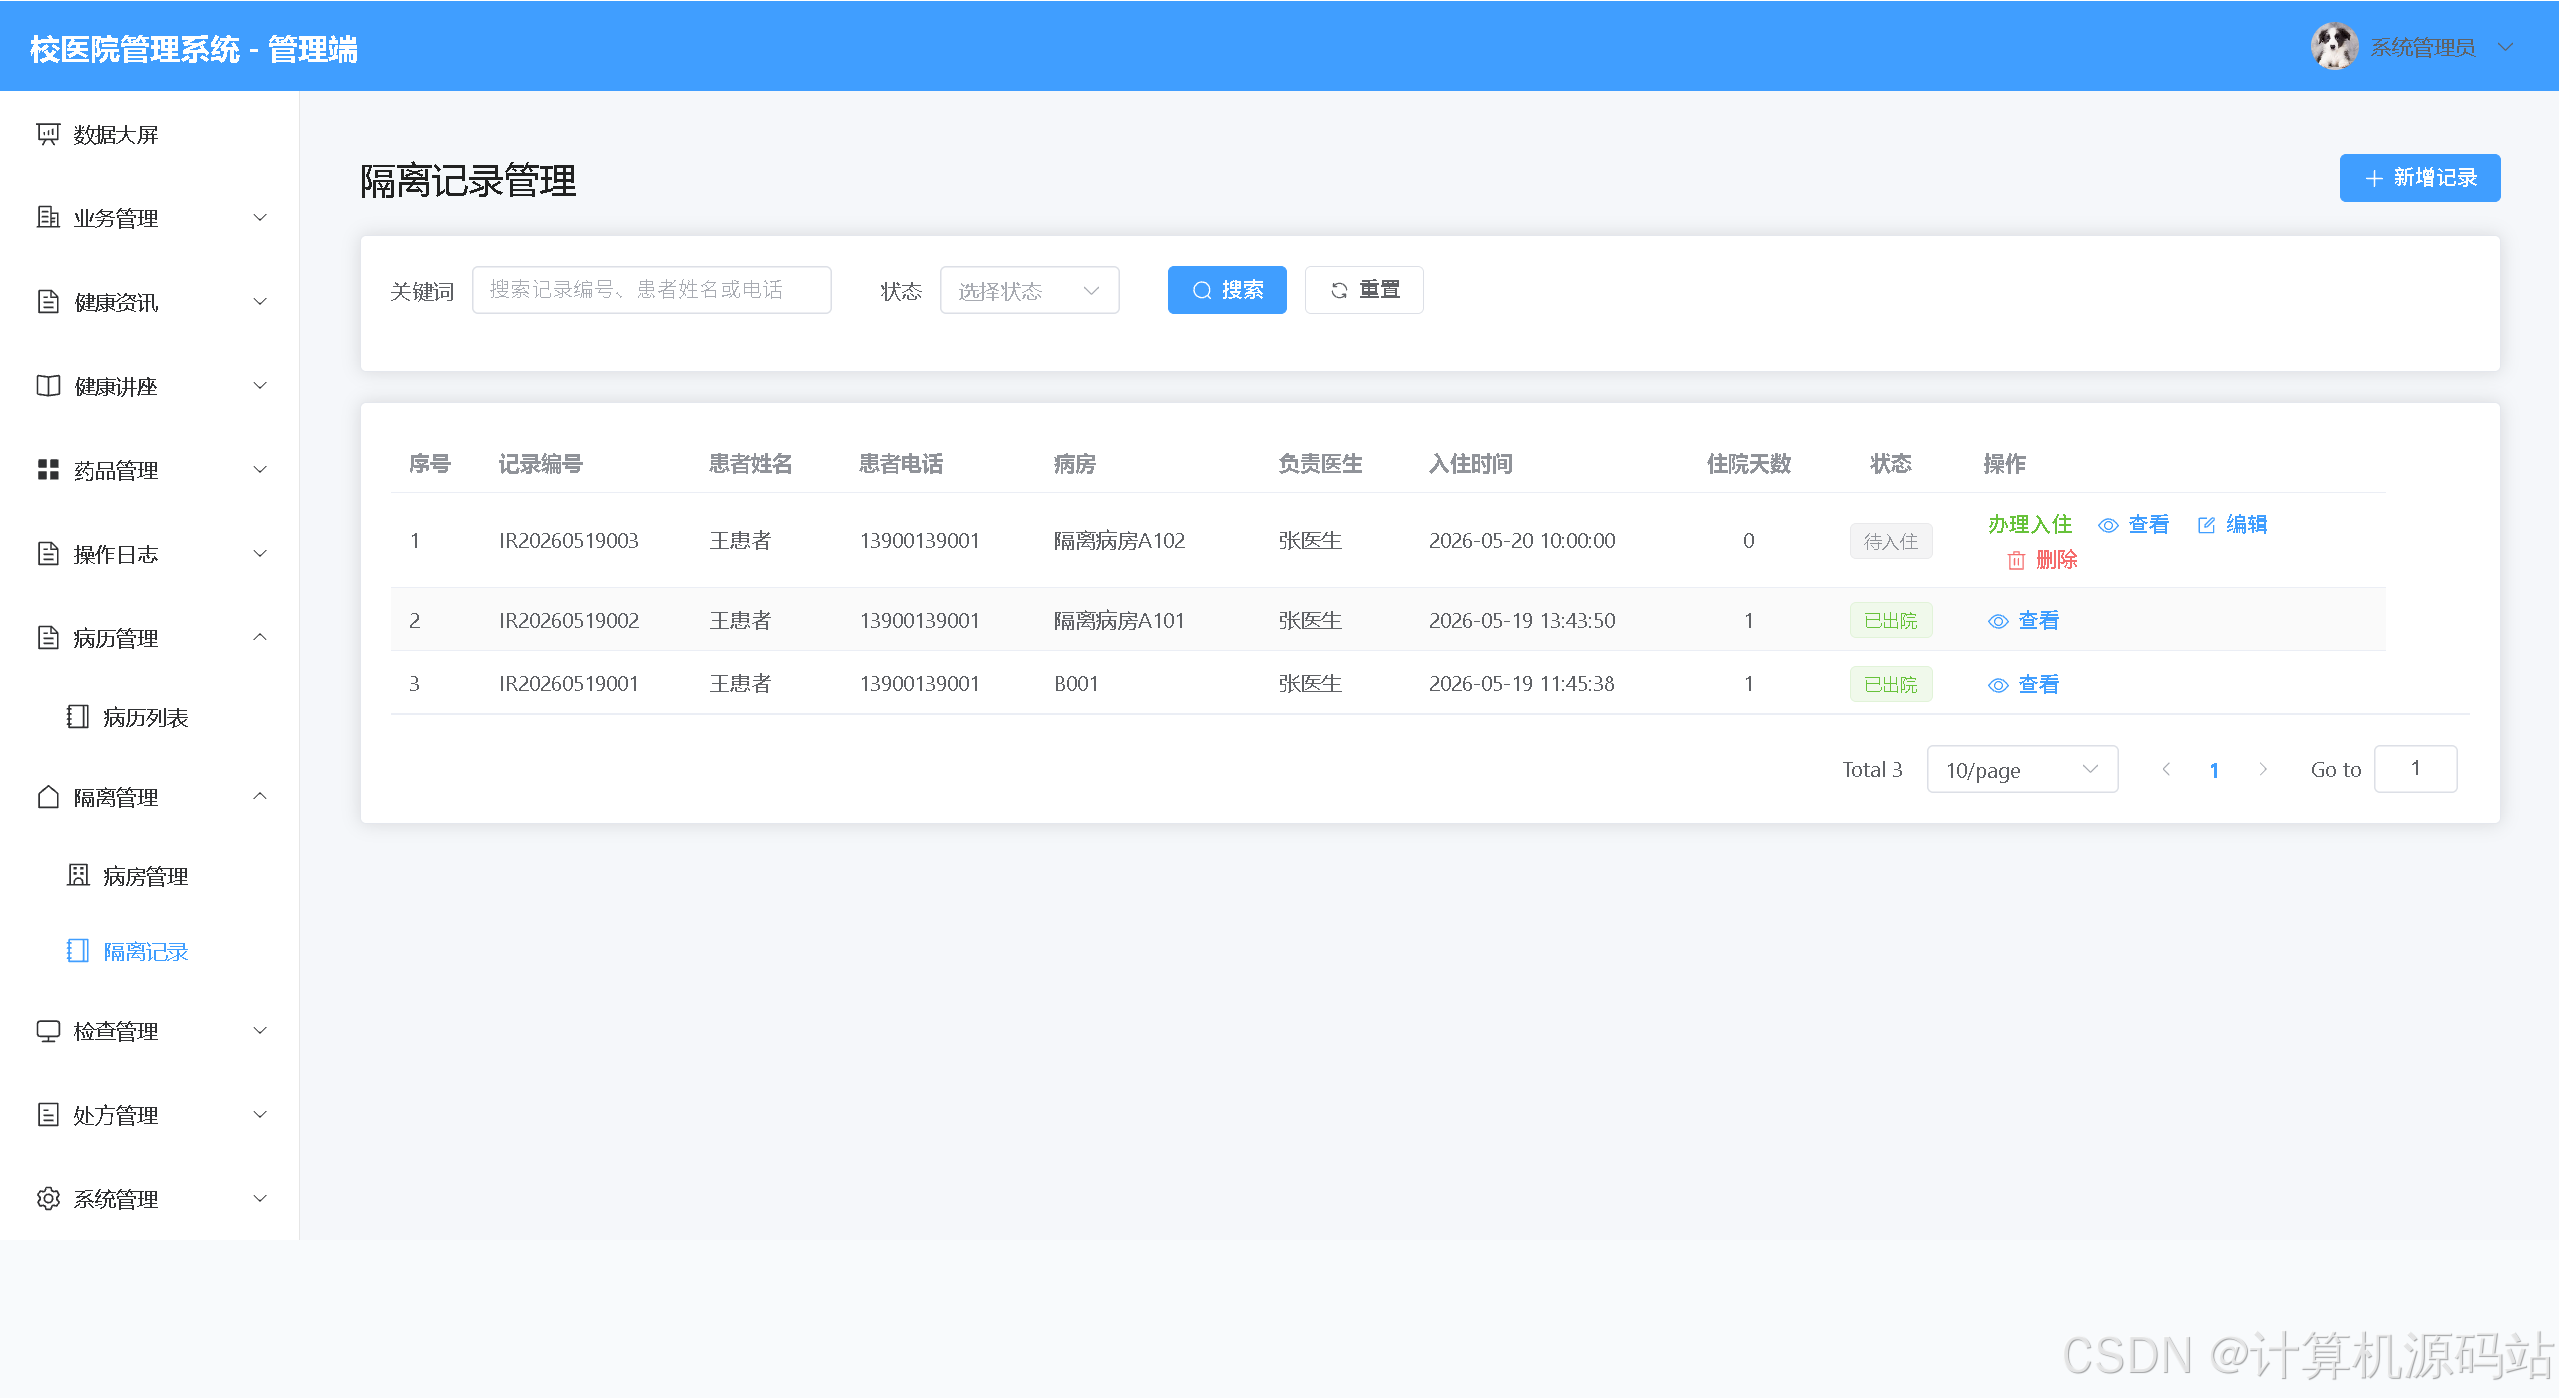View record IR20260519001 via eye icon

point(1998,685)
